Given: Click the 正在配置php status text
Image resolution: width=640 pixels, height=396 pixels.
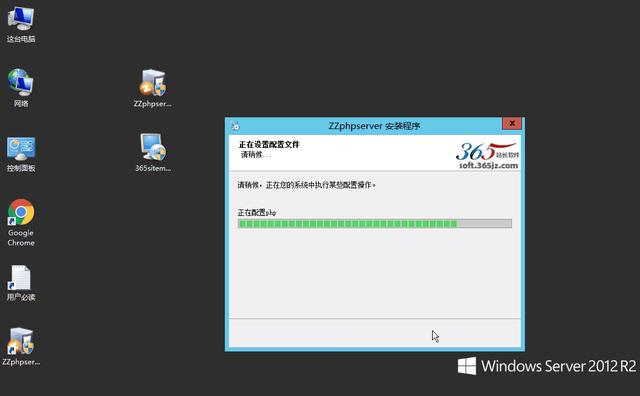Looking at the screenshot, I should pyautogui.click(x=257, y=213).
